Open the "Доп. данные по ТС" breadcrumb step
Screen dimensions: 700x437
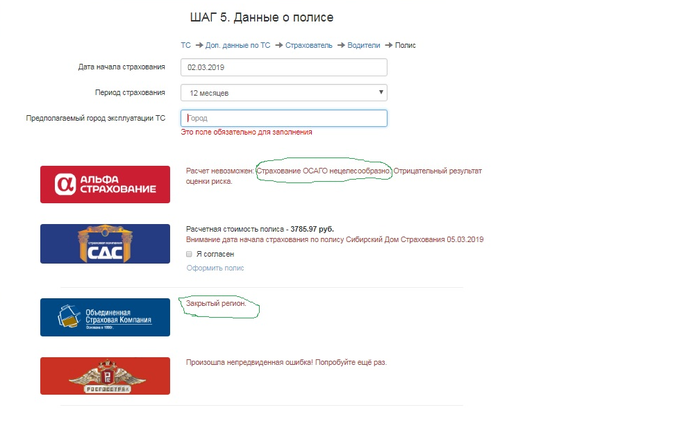238,45
